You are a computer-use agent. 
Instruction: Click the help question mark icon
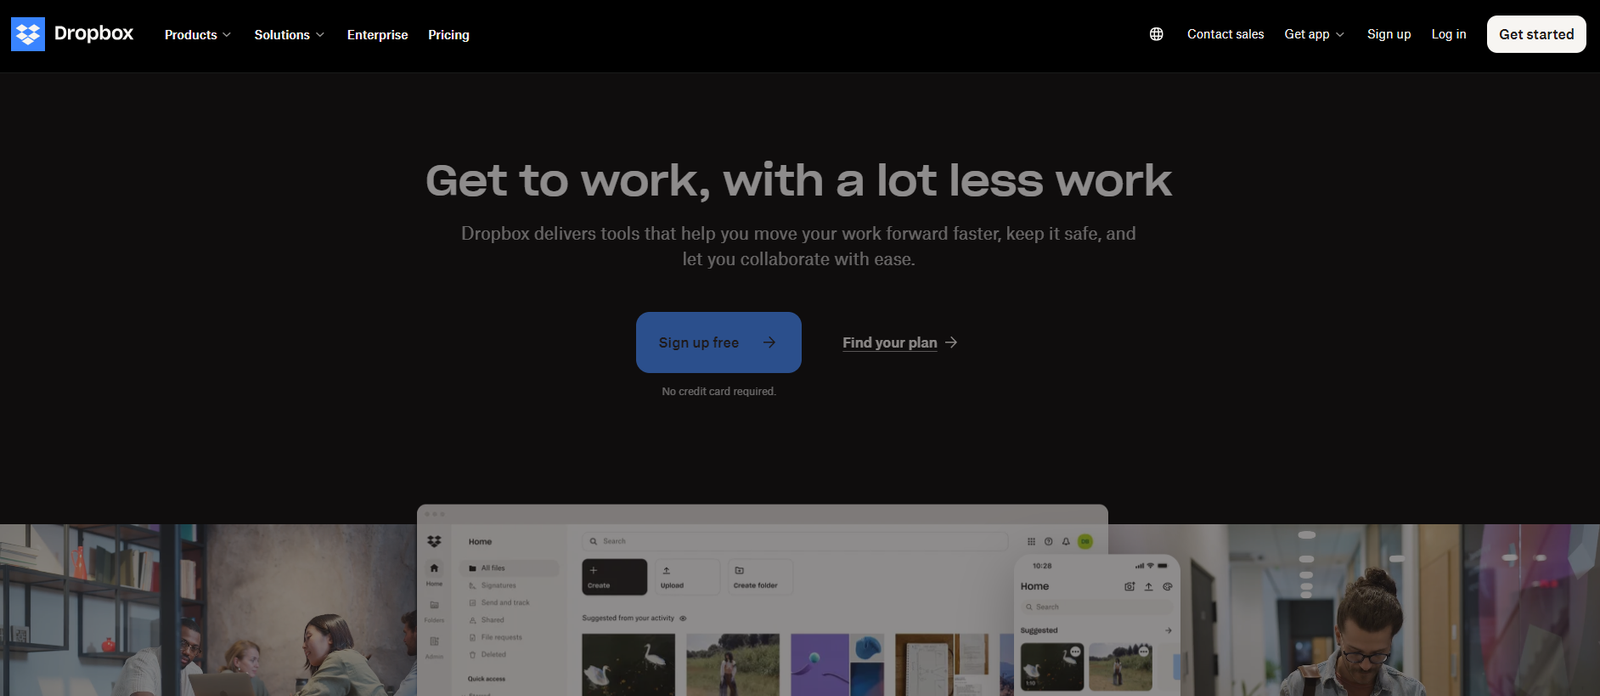pyautogui.click(x=1048, y=541)
